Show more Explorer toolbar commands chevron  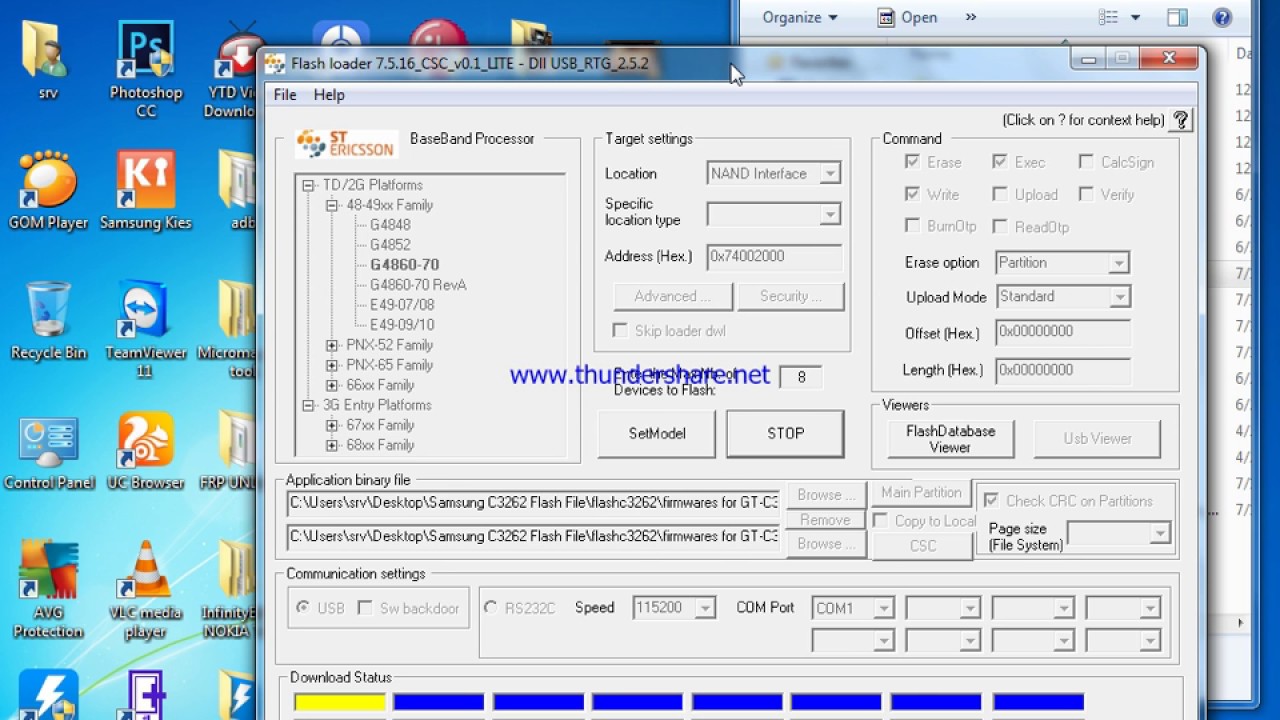[x=971, y=17]
